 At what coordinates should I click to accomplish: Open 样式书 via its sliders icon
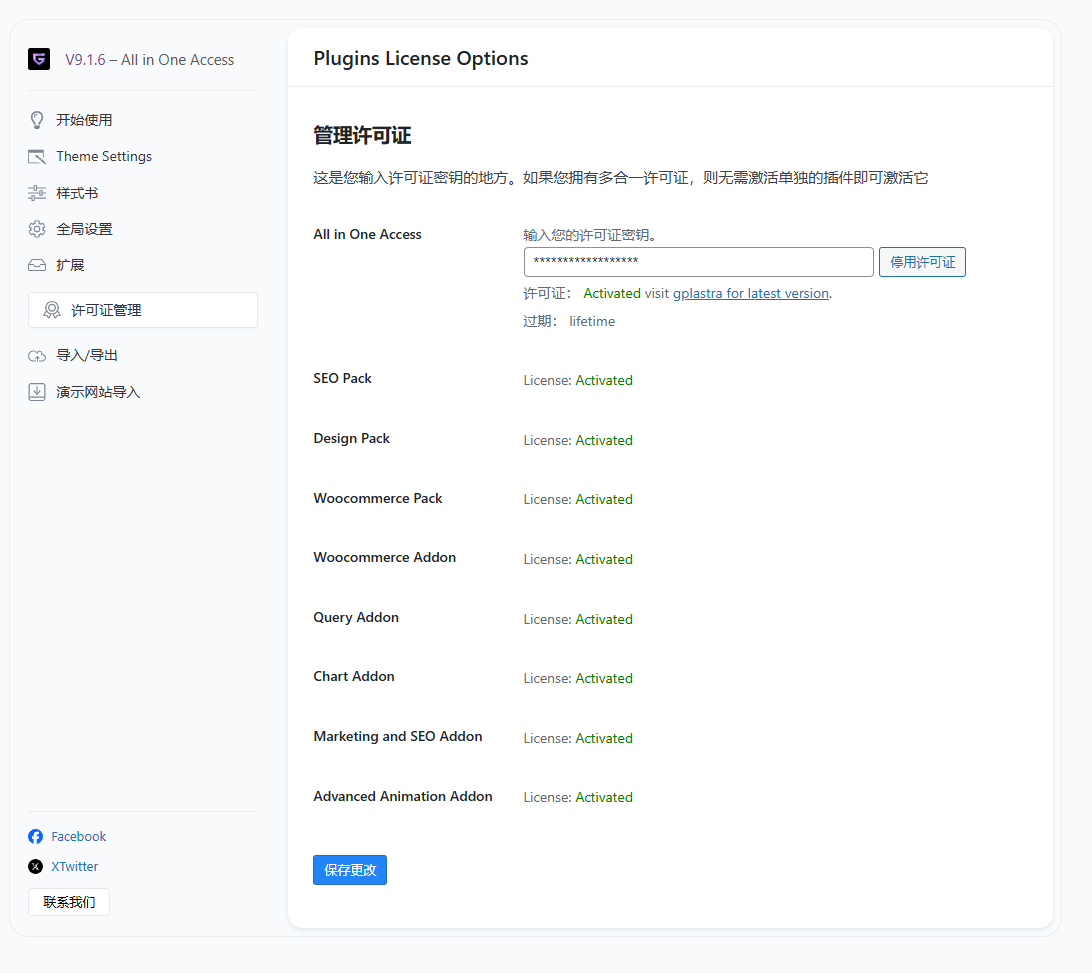tap(36, 192)
